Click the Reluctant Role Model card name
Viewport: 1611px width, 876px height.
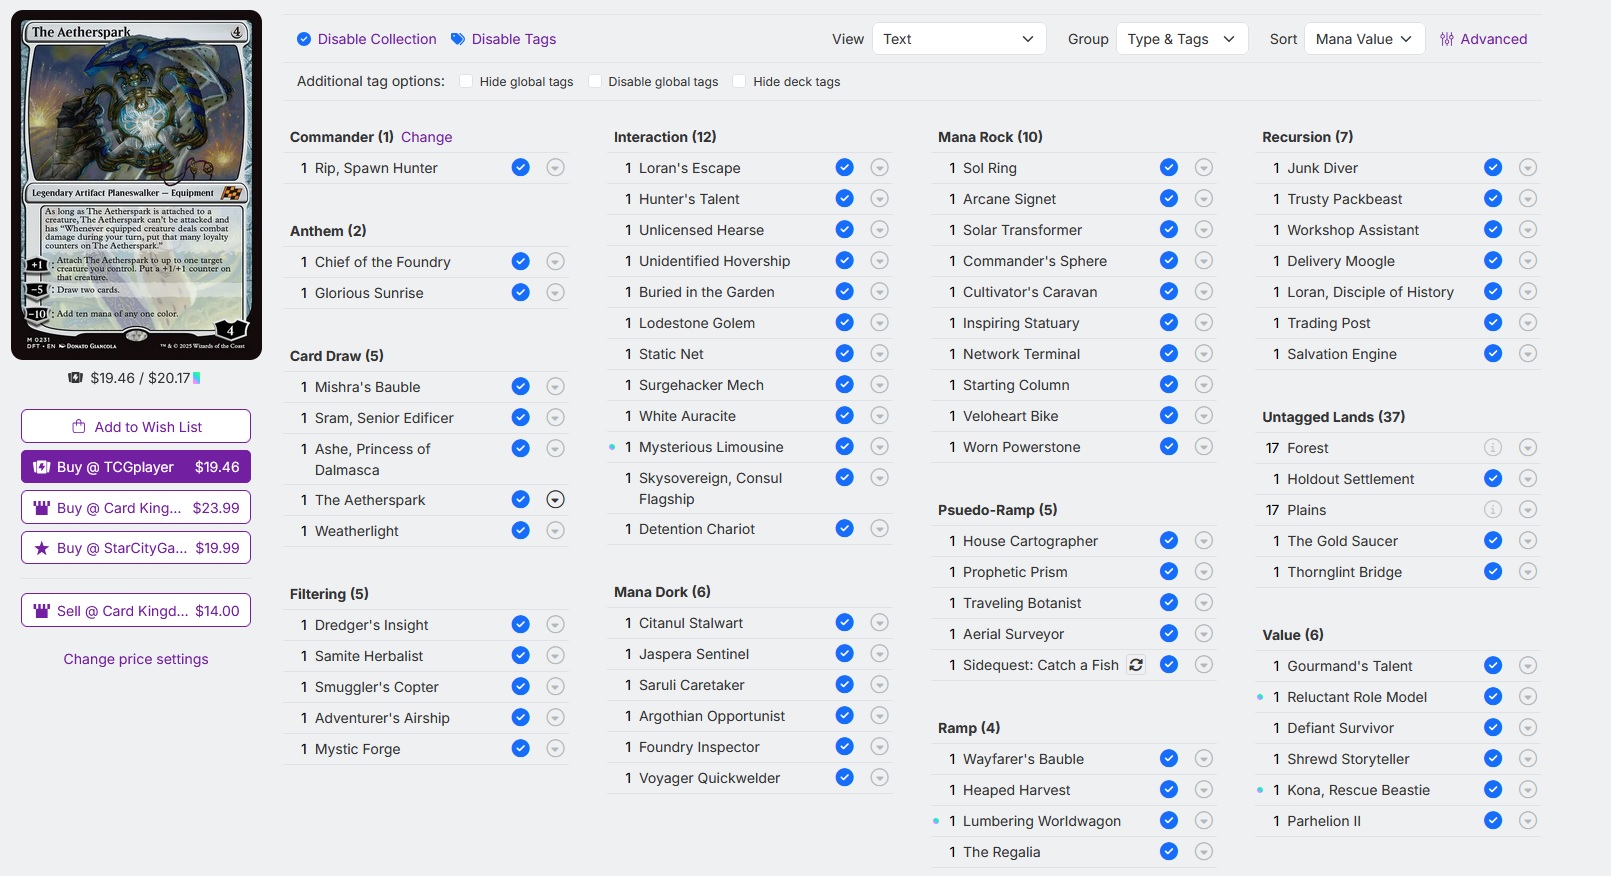click(x=1357, y=697)
